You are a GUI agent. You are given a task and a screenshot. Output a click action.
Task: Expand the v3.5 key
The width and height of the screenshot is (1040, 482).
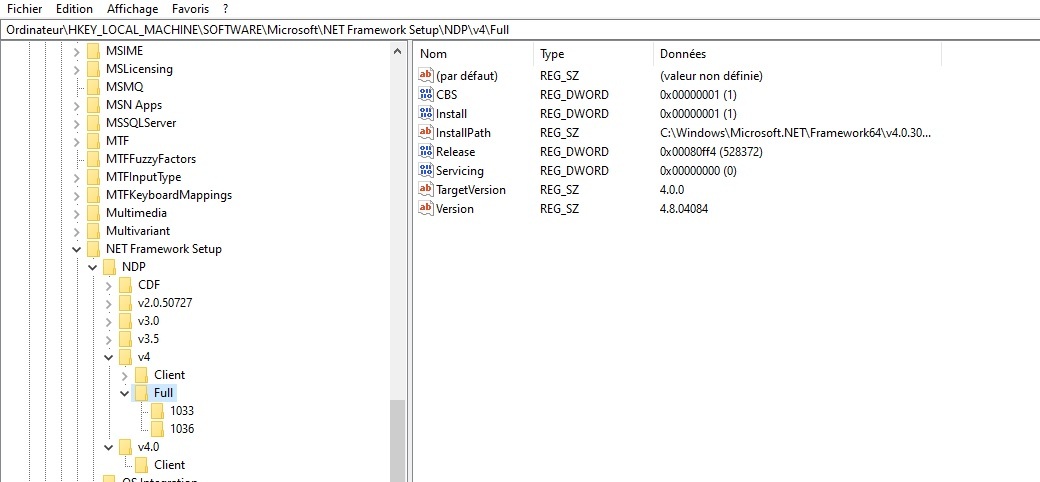109,339
